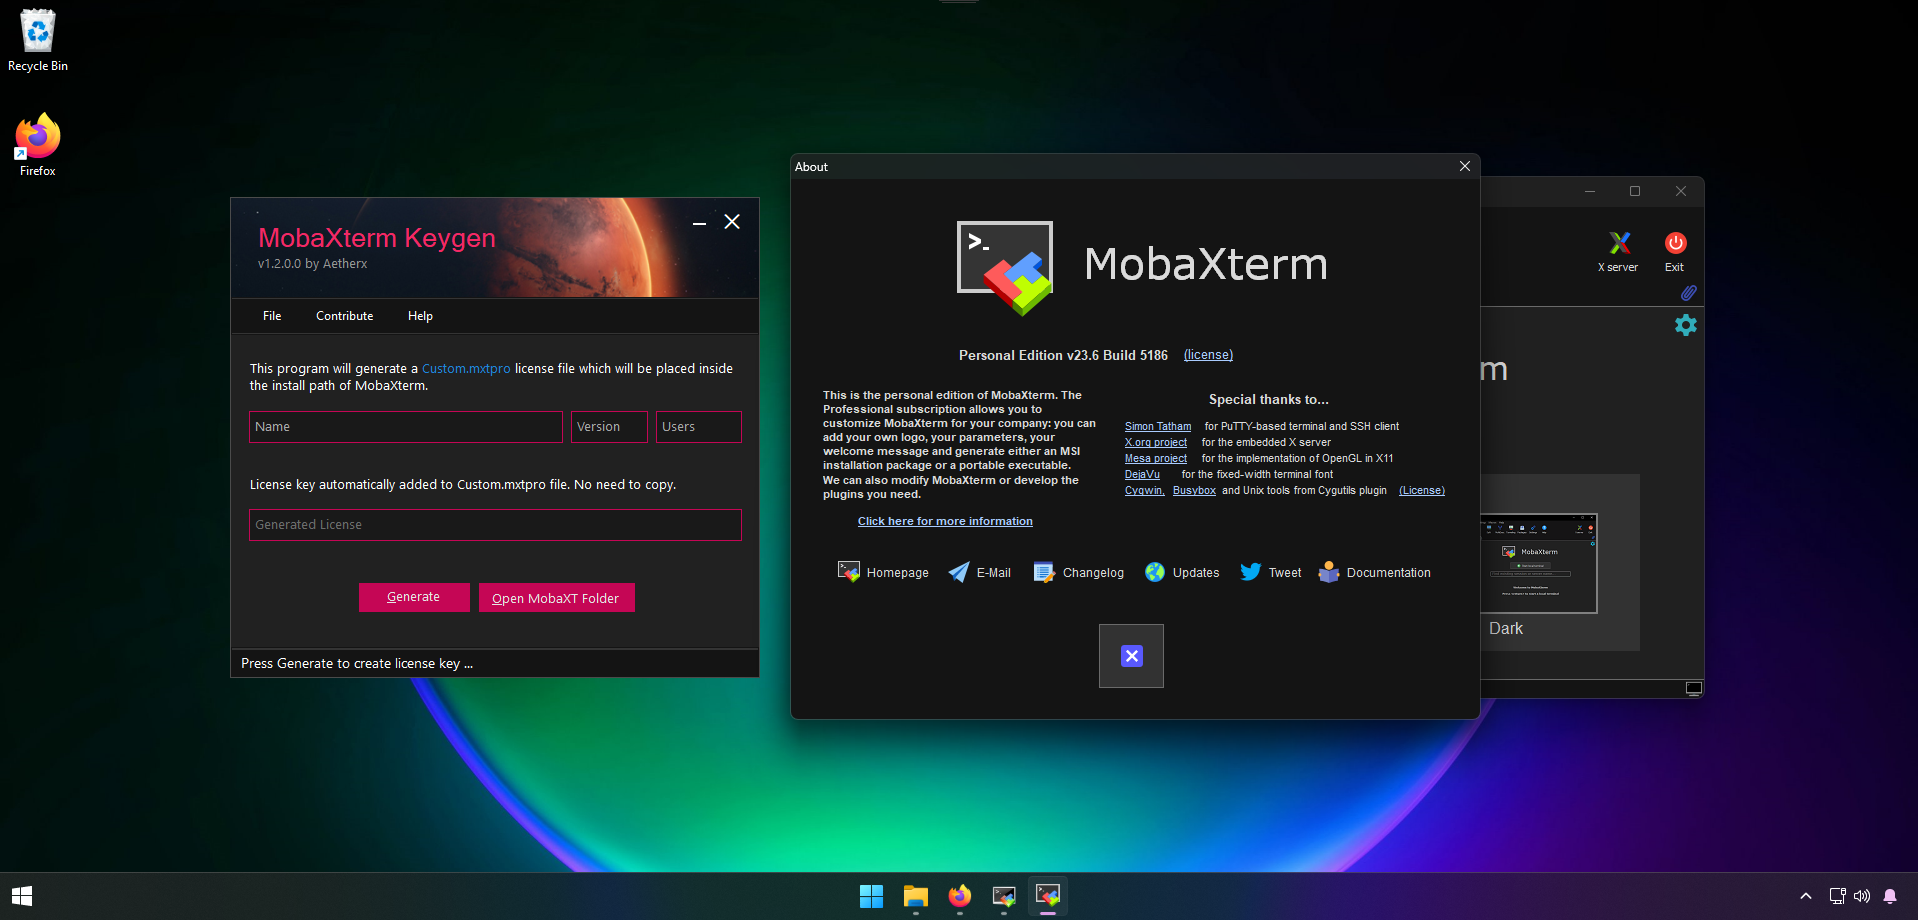Select the Firefox desktop shortcut

pos(38,146)
